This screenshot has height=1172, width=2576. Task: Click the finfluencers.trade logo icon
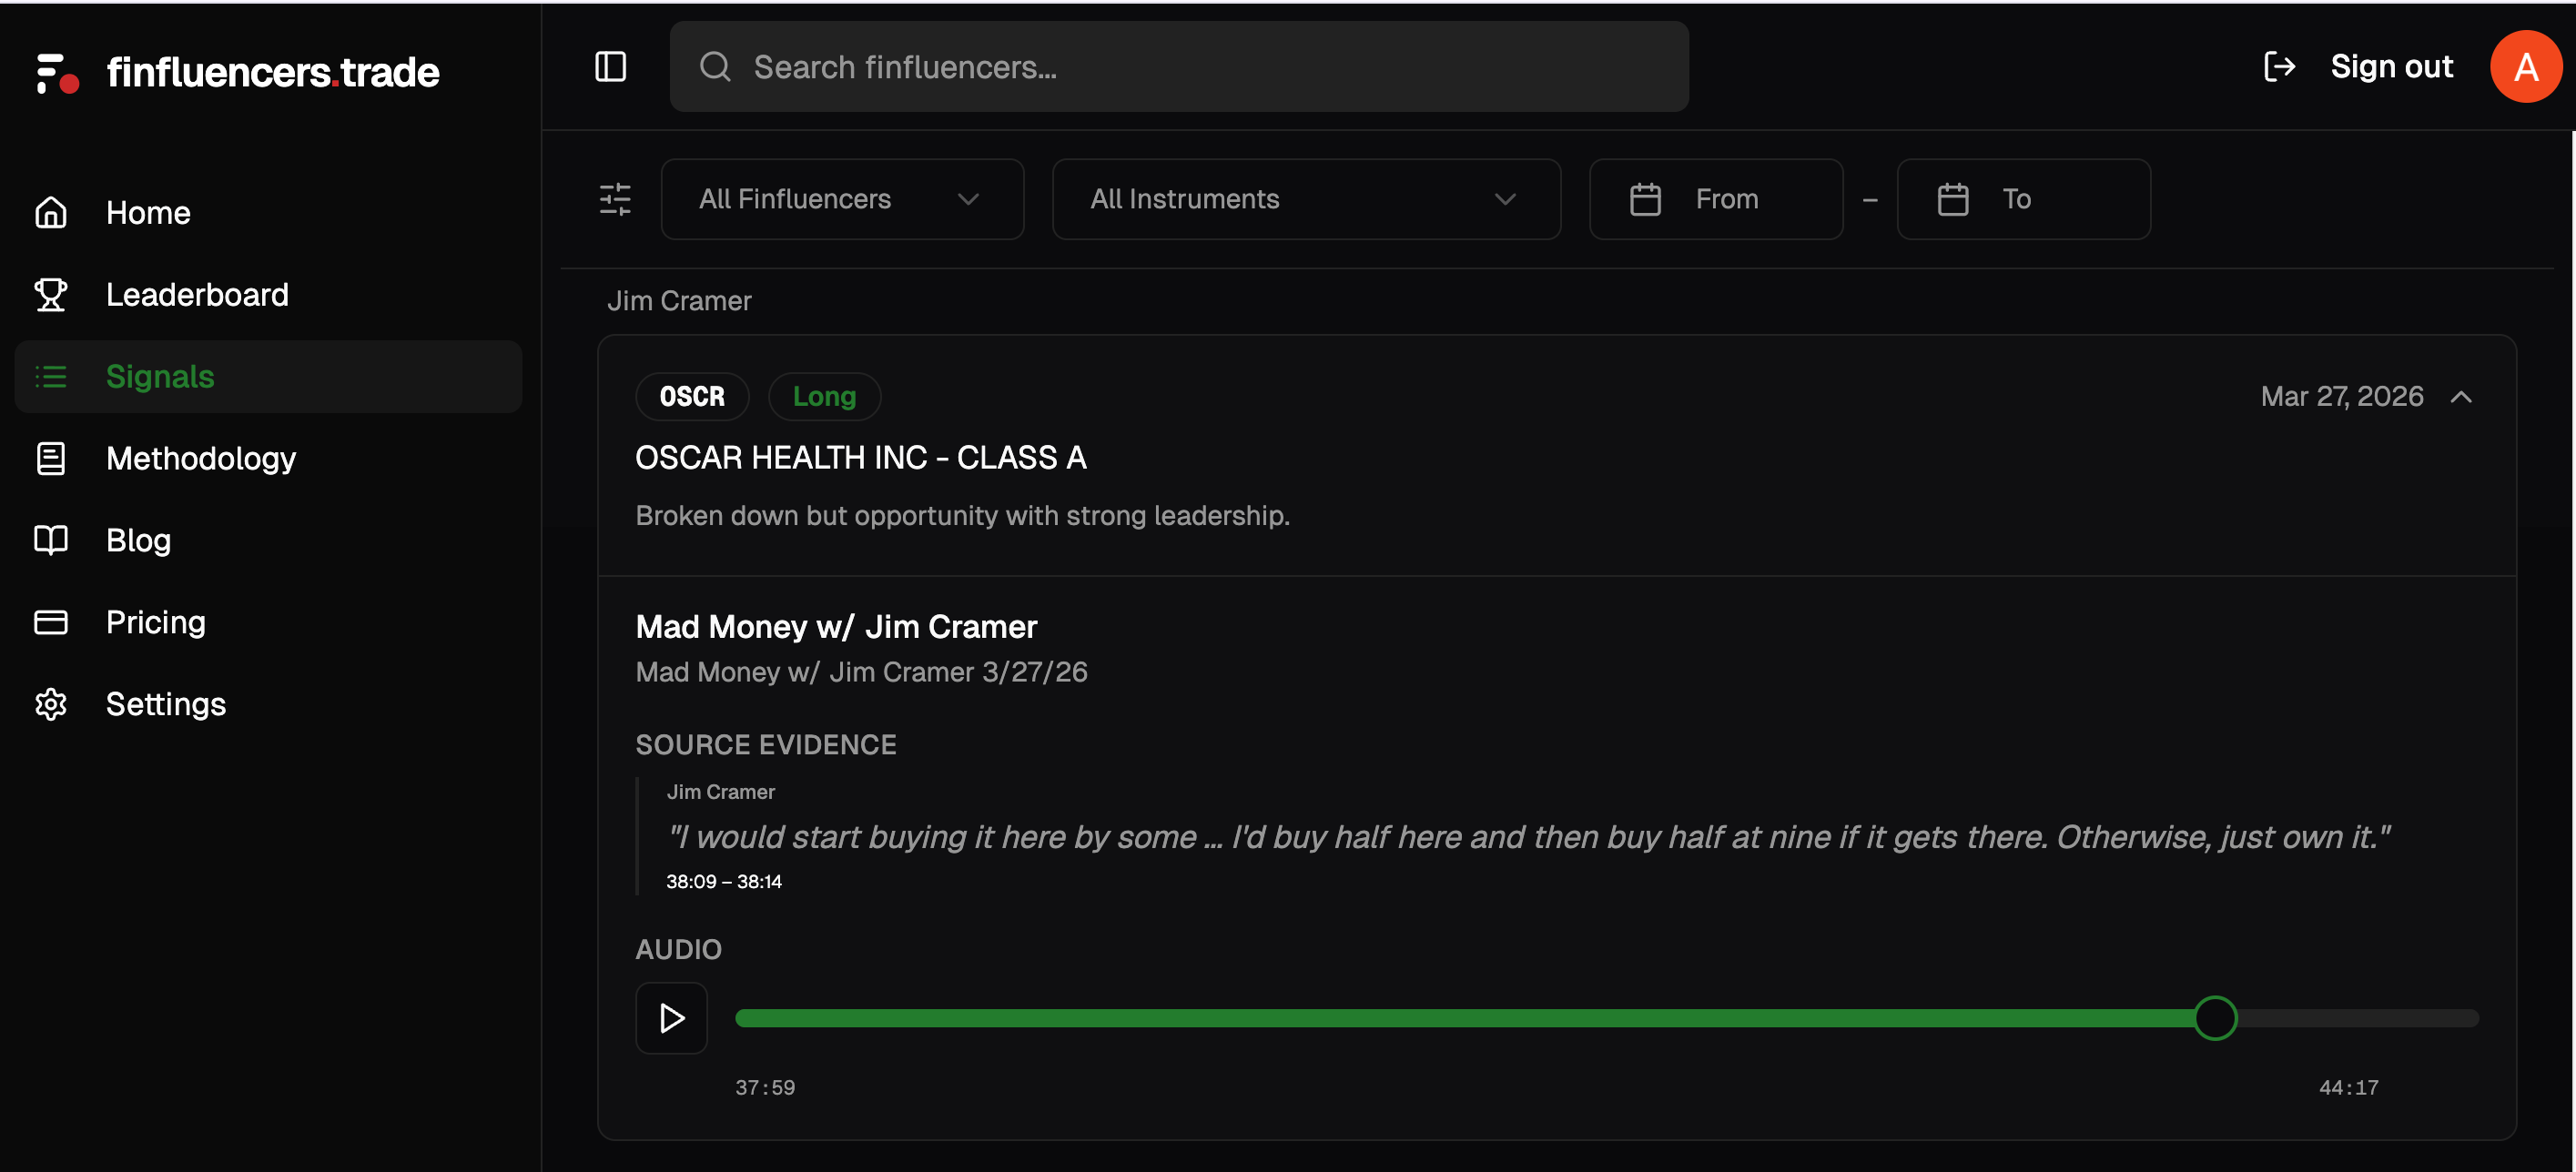(57, 73)
